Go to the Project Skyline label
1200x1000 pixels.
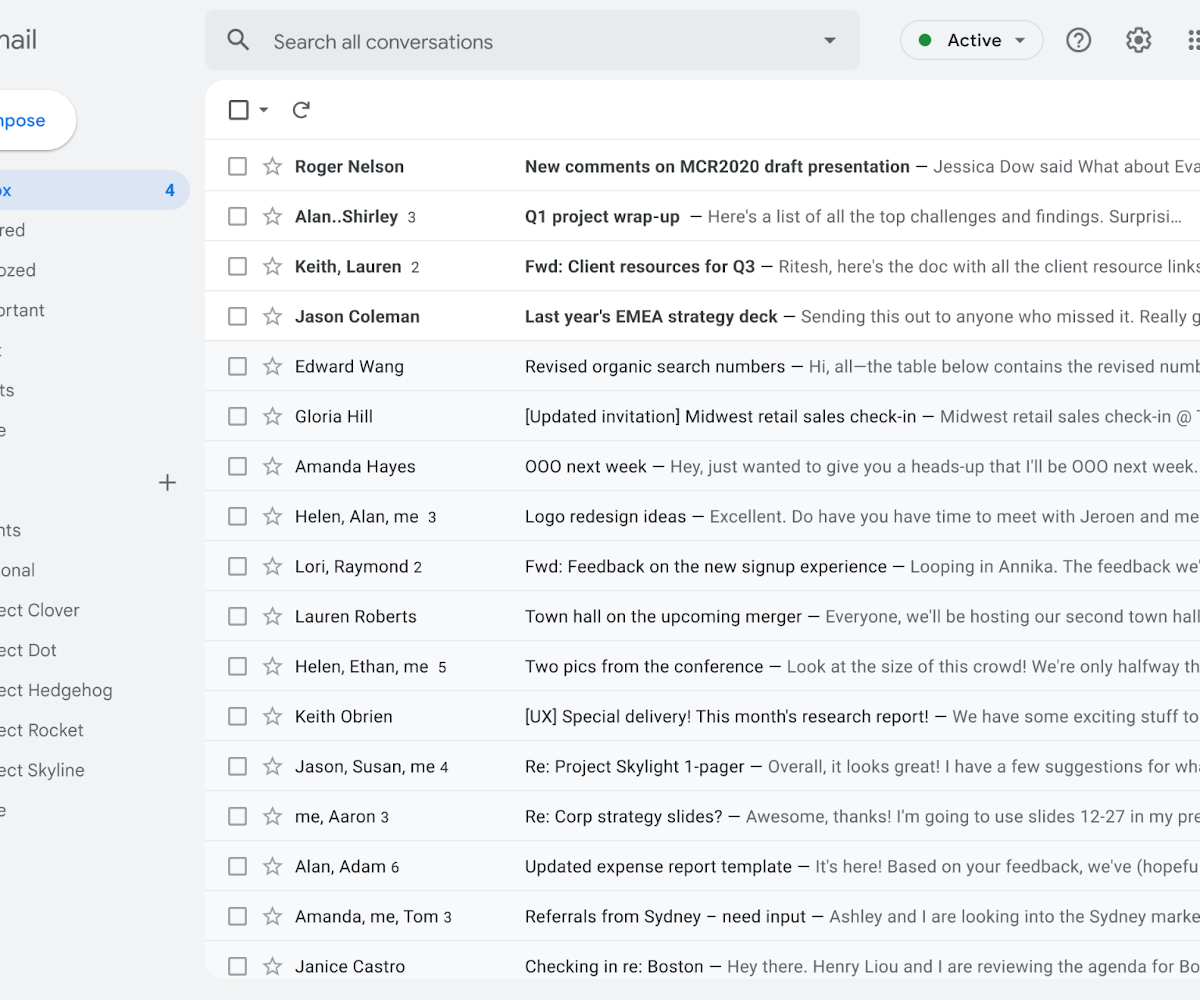(42, 770)
